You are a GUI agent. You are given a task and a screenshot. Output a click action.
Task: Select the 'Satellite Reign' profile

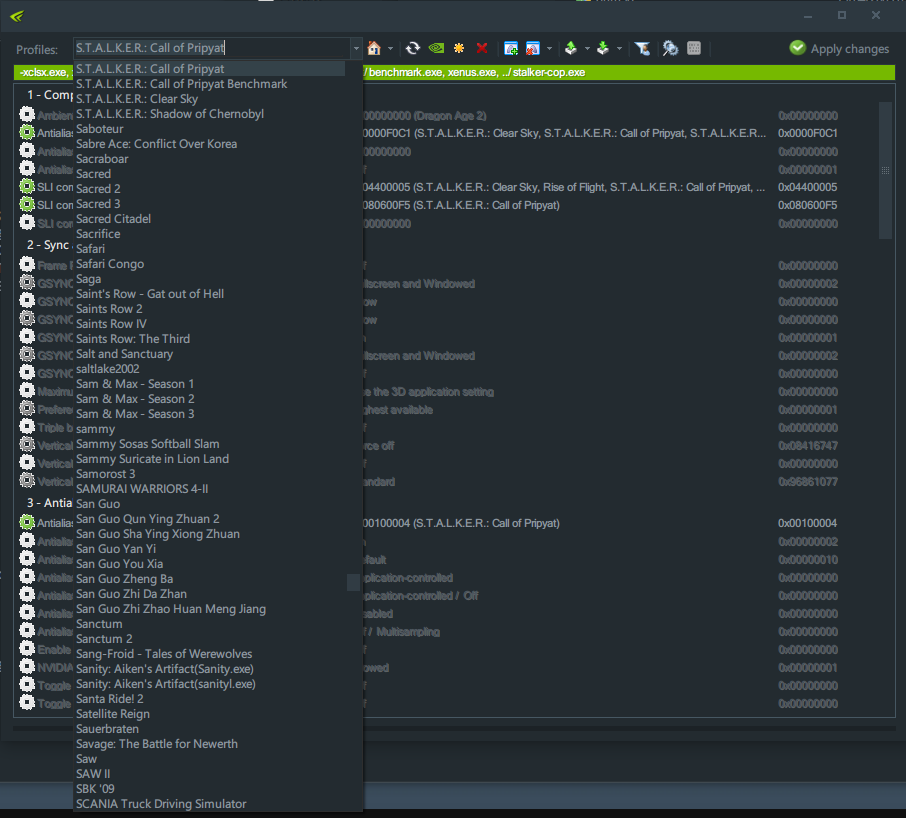pos(113,714)
